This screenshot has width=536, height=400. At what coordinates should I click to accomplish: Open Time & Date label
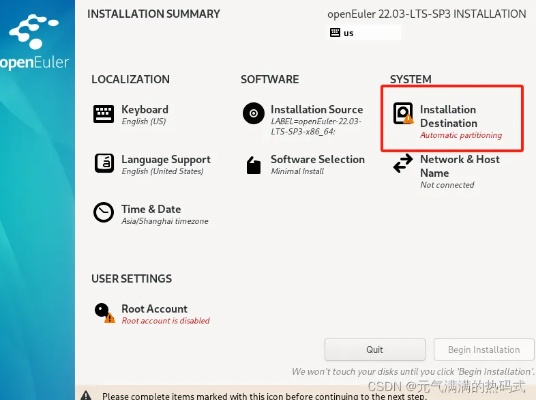pyautogui.click(x=151, y=209)
